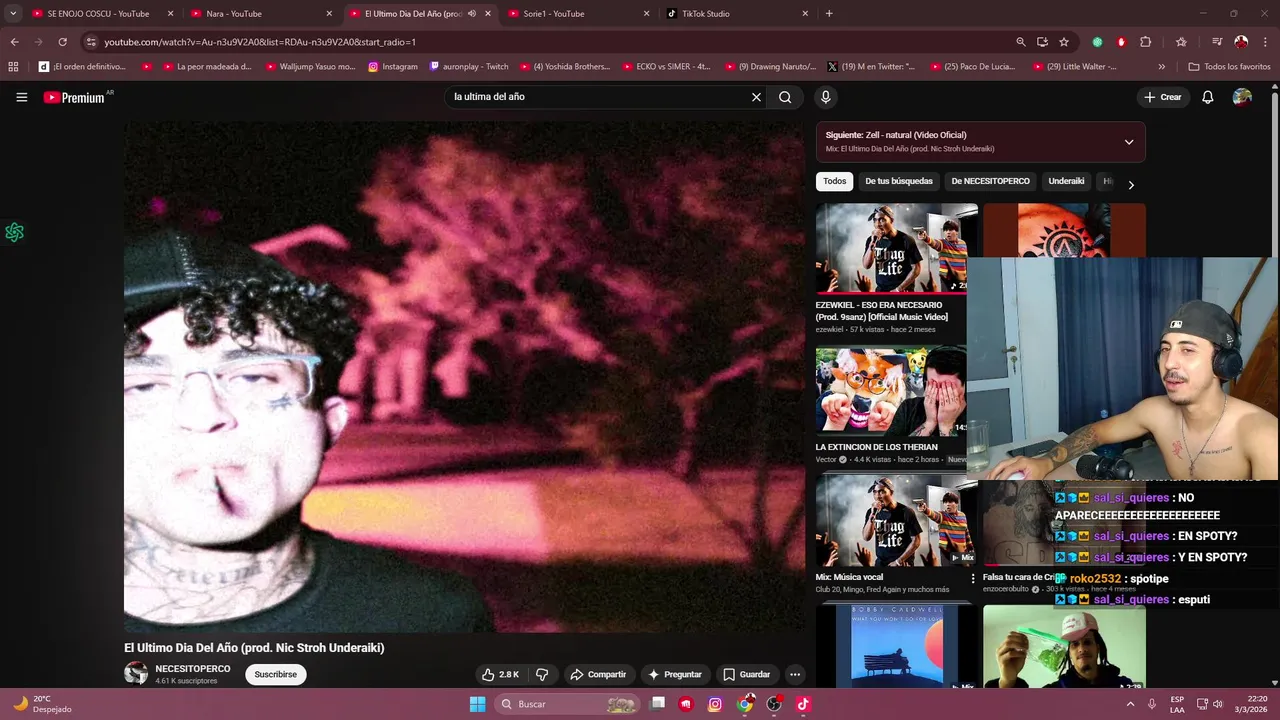This screenshot has width=1280, height=720.
Task: Open OBS Studio from the taskbar
Action: pyautogui.click(x=774, y=704)
